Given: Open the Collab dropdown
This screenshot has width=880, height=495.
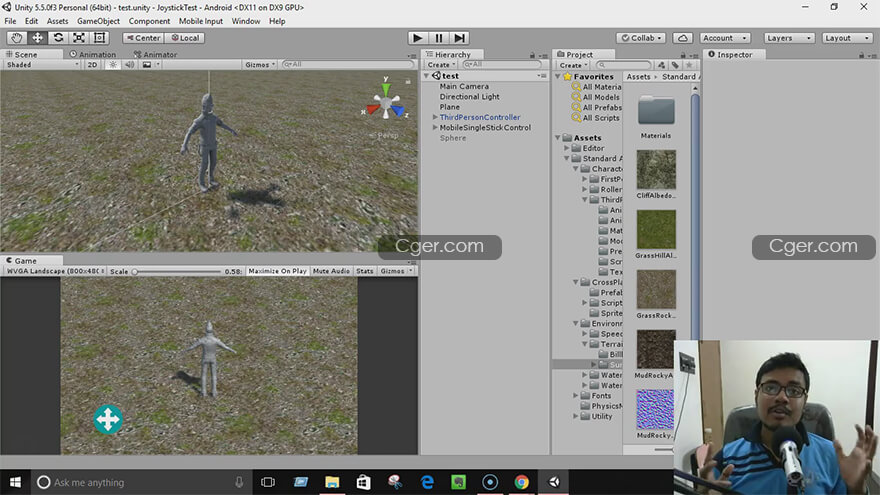Looking at the screenshot, I should [641, 38].
